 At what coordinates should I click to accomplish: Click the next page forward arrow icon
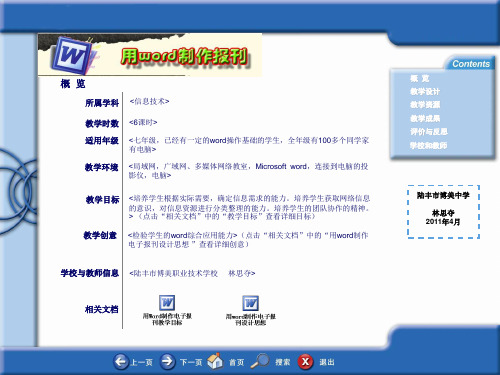pyautogui.click(x=167, y=361)
